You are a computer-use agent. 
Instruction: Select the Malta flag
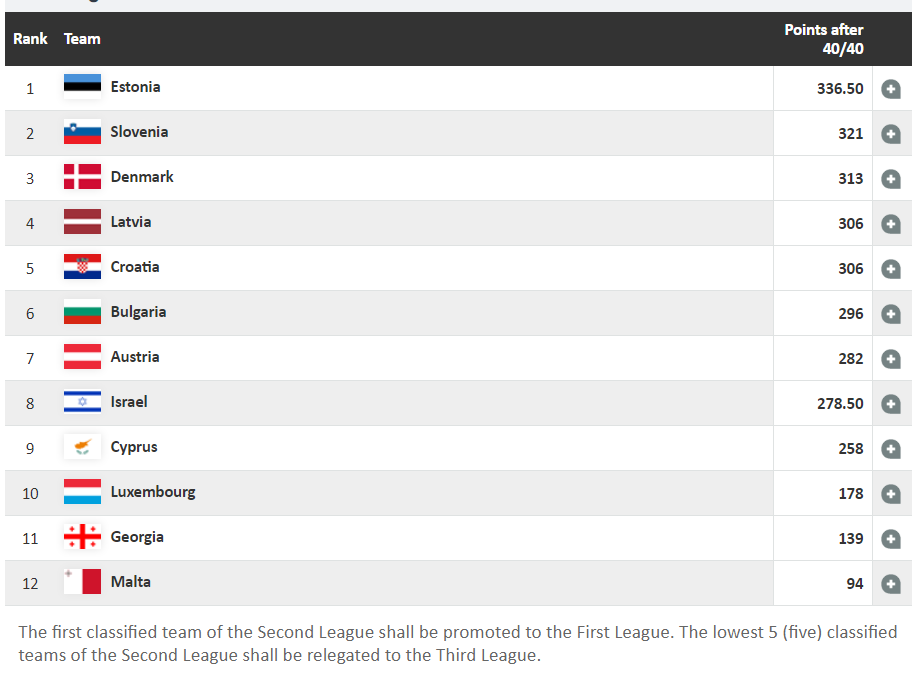click(x=82, y=582)
